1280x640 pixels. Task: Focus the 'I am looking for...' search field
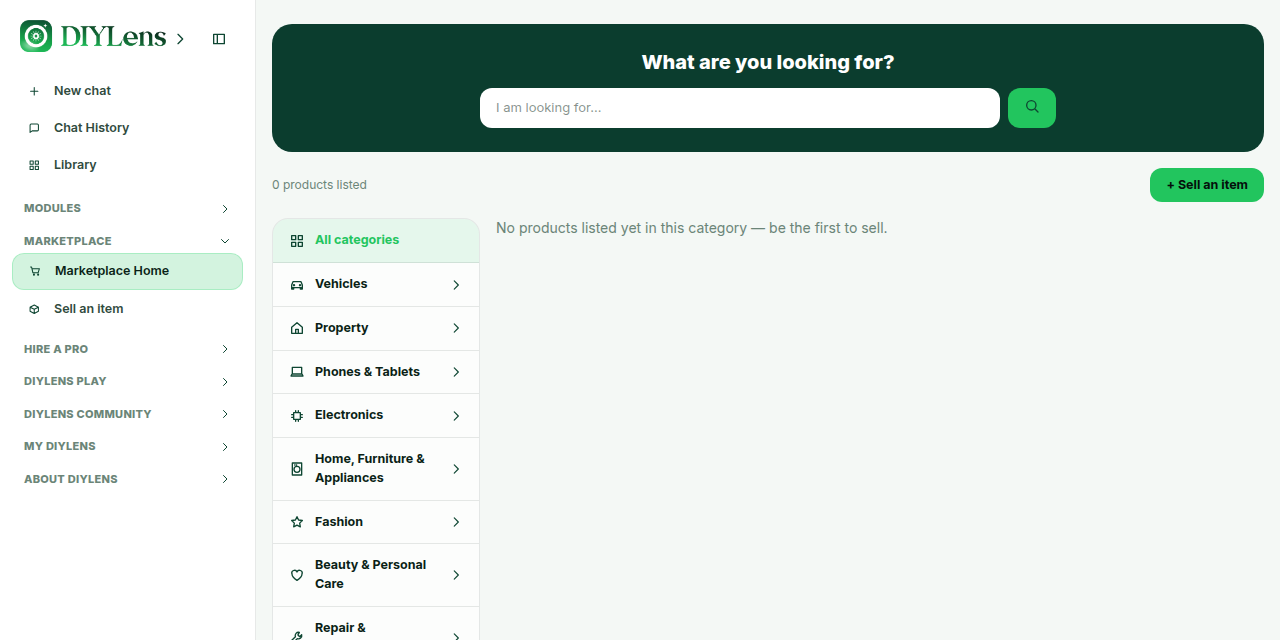740,108
